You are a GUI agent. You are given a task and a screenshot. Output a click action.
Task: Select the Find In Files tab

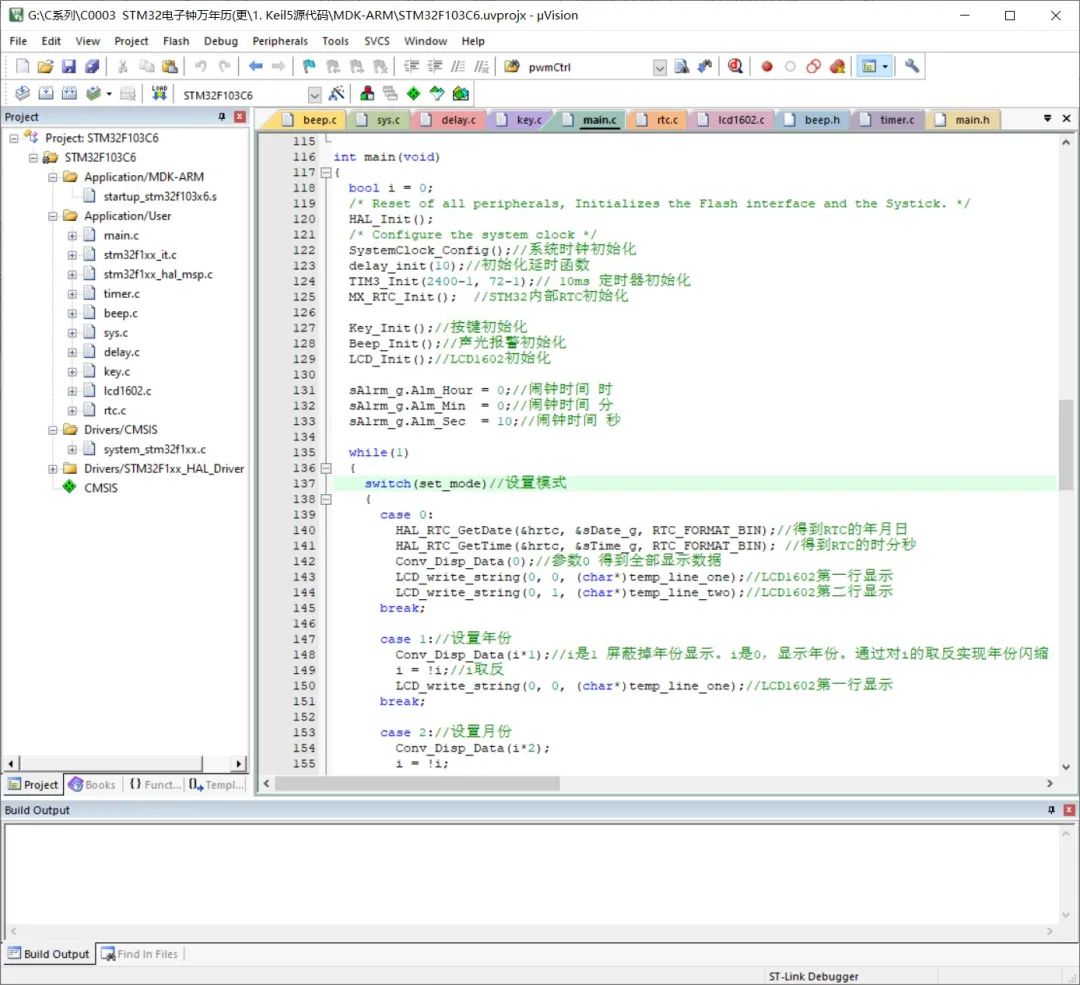pyautogui.click(x=140, y=954)
